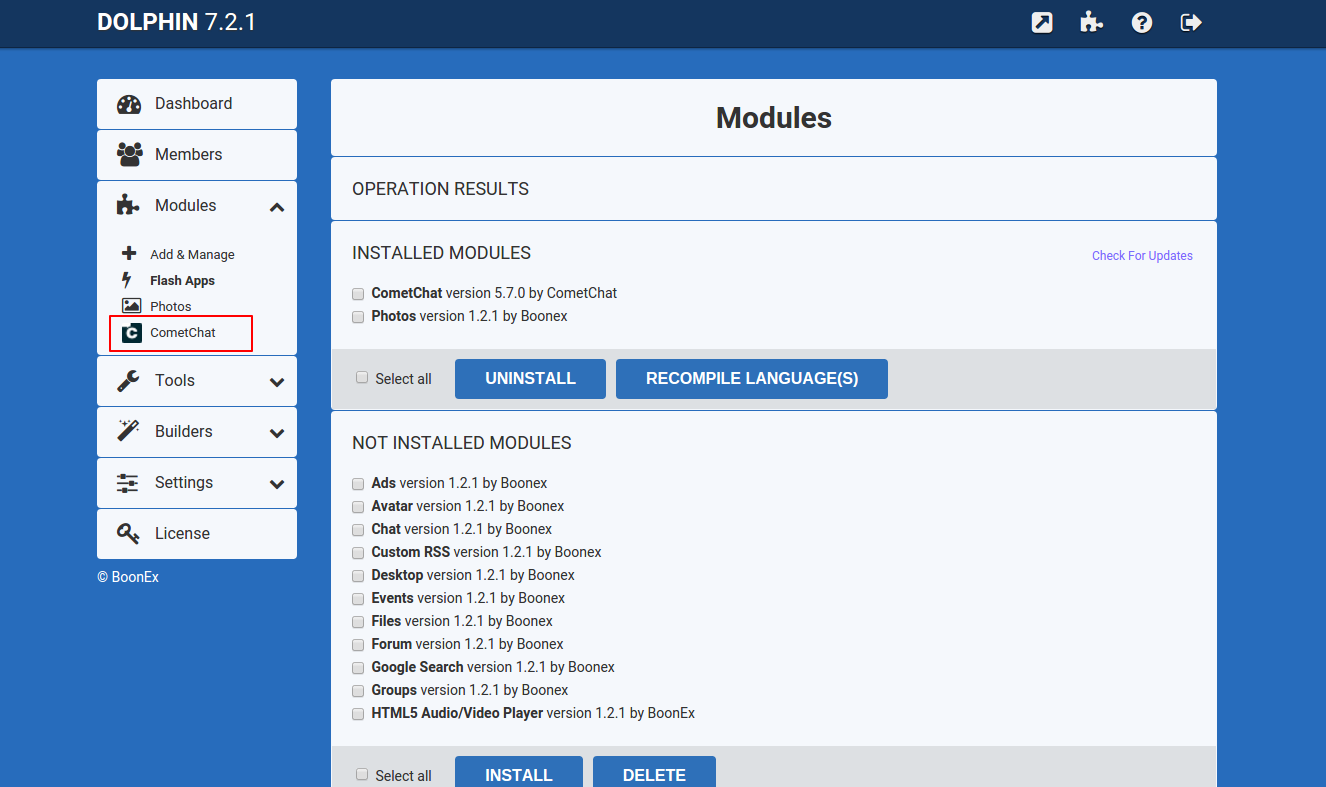Click the DELETE button

[654, 774]
